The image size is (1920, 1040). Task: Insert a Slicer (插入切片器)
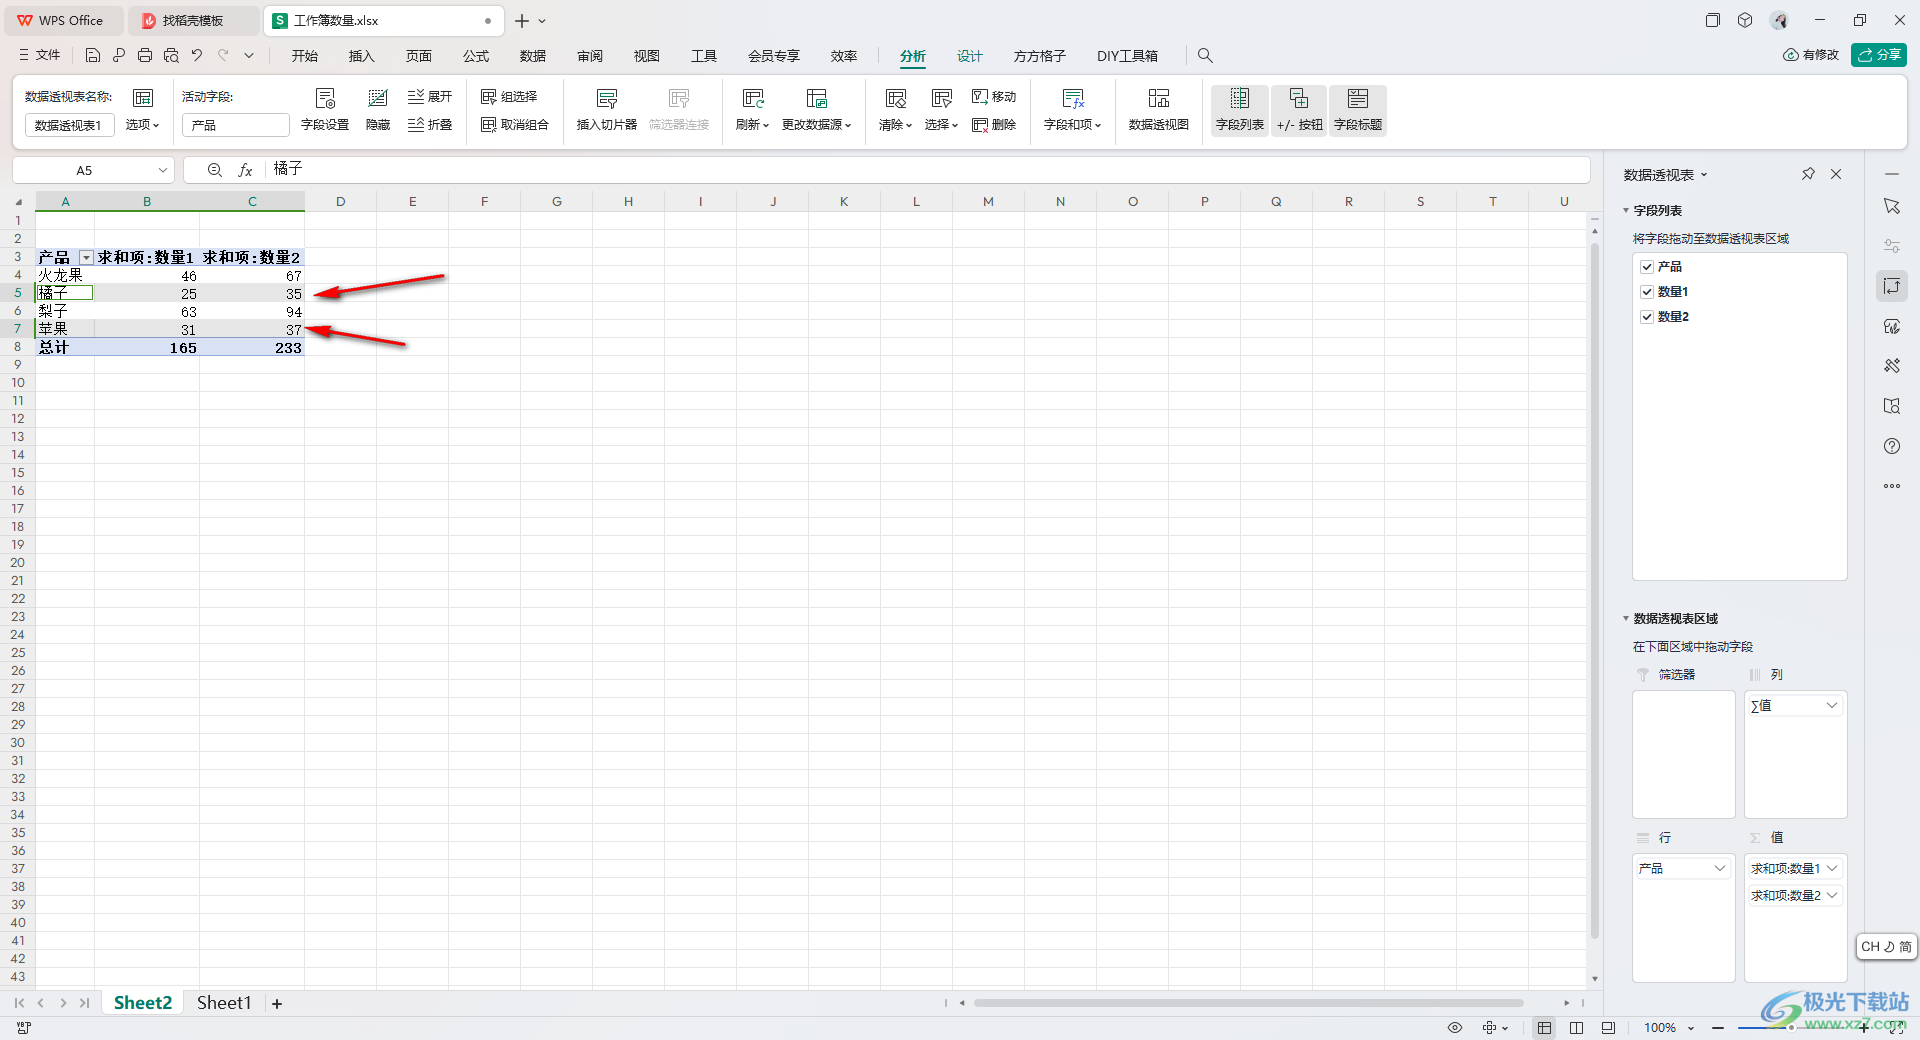607,110
